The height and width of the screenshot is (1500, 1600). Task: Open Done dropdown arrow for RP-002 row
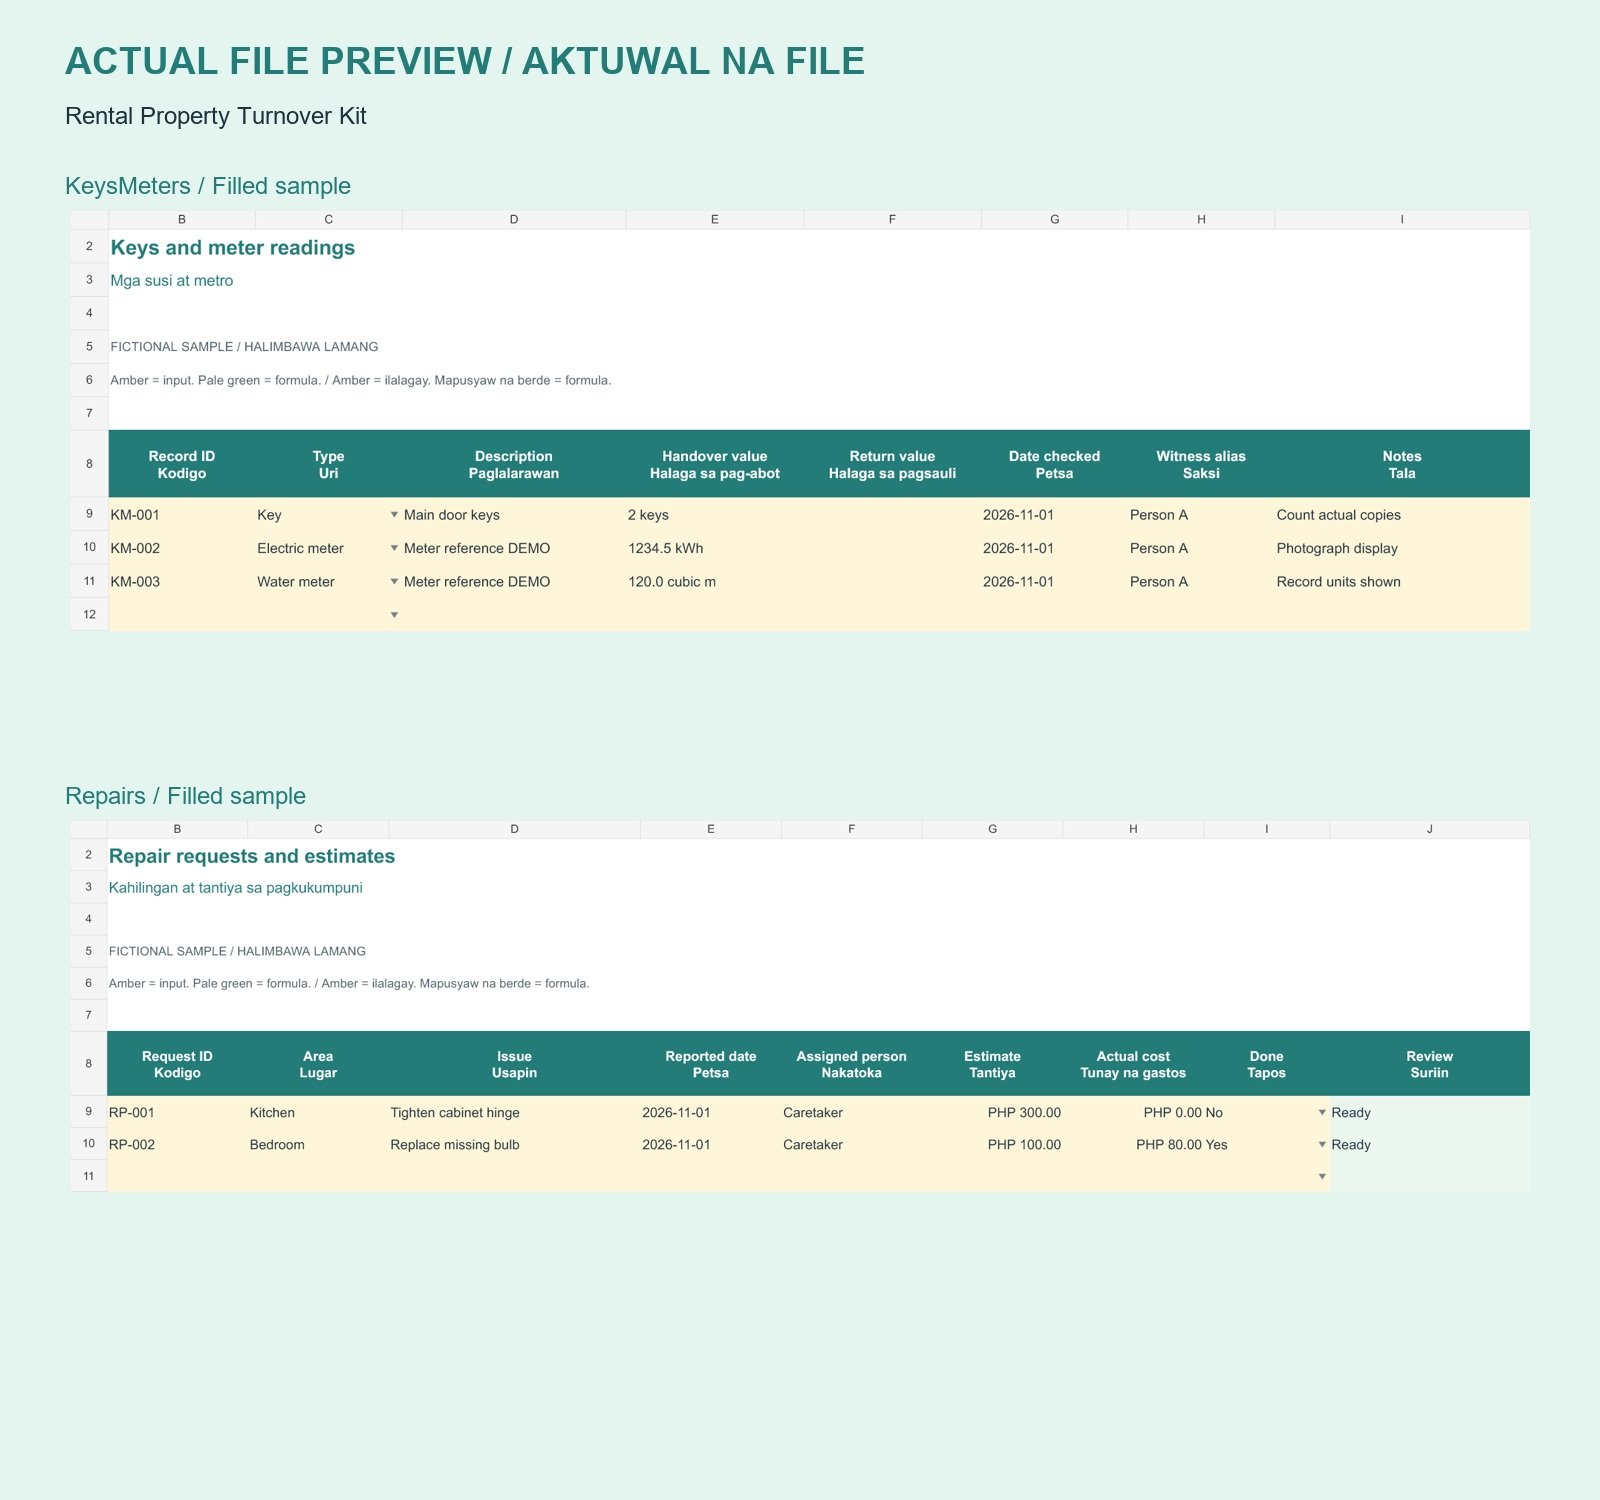coord(1322,1145)
